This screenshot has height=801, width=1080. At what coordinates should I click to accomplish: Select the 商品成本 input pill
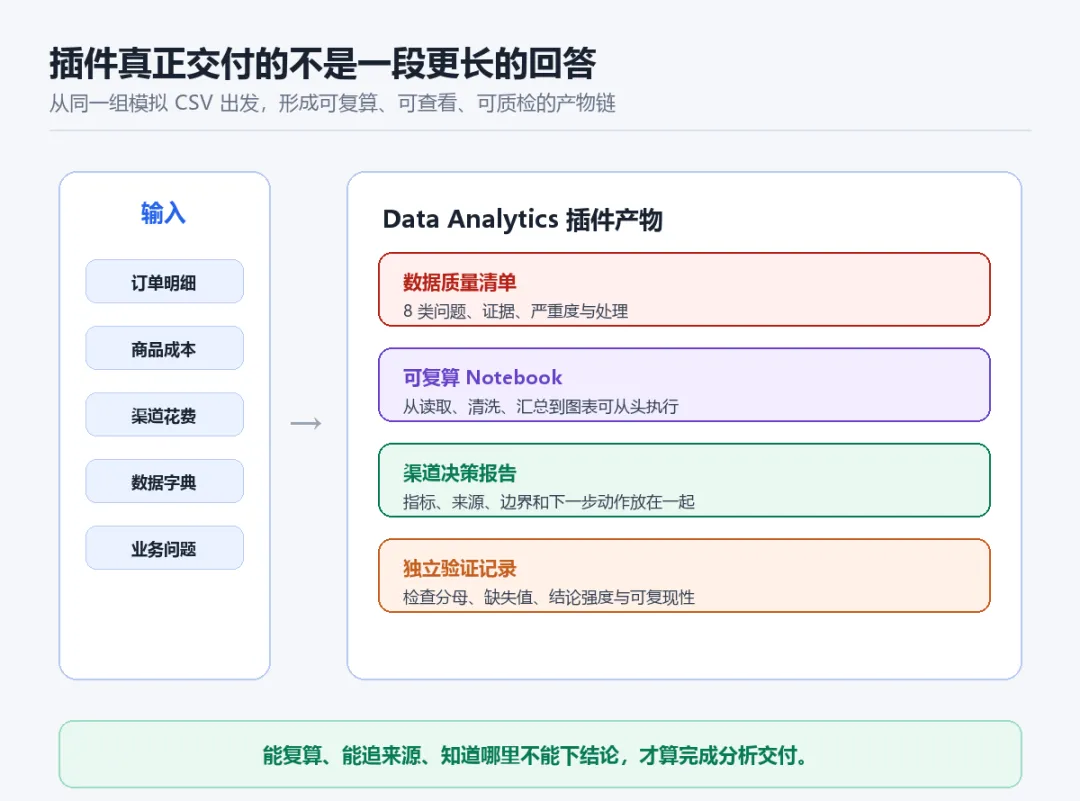pyautogui.click(x=165, y=348)
